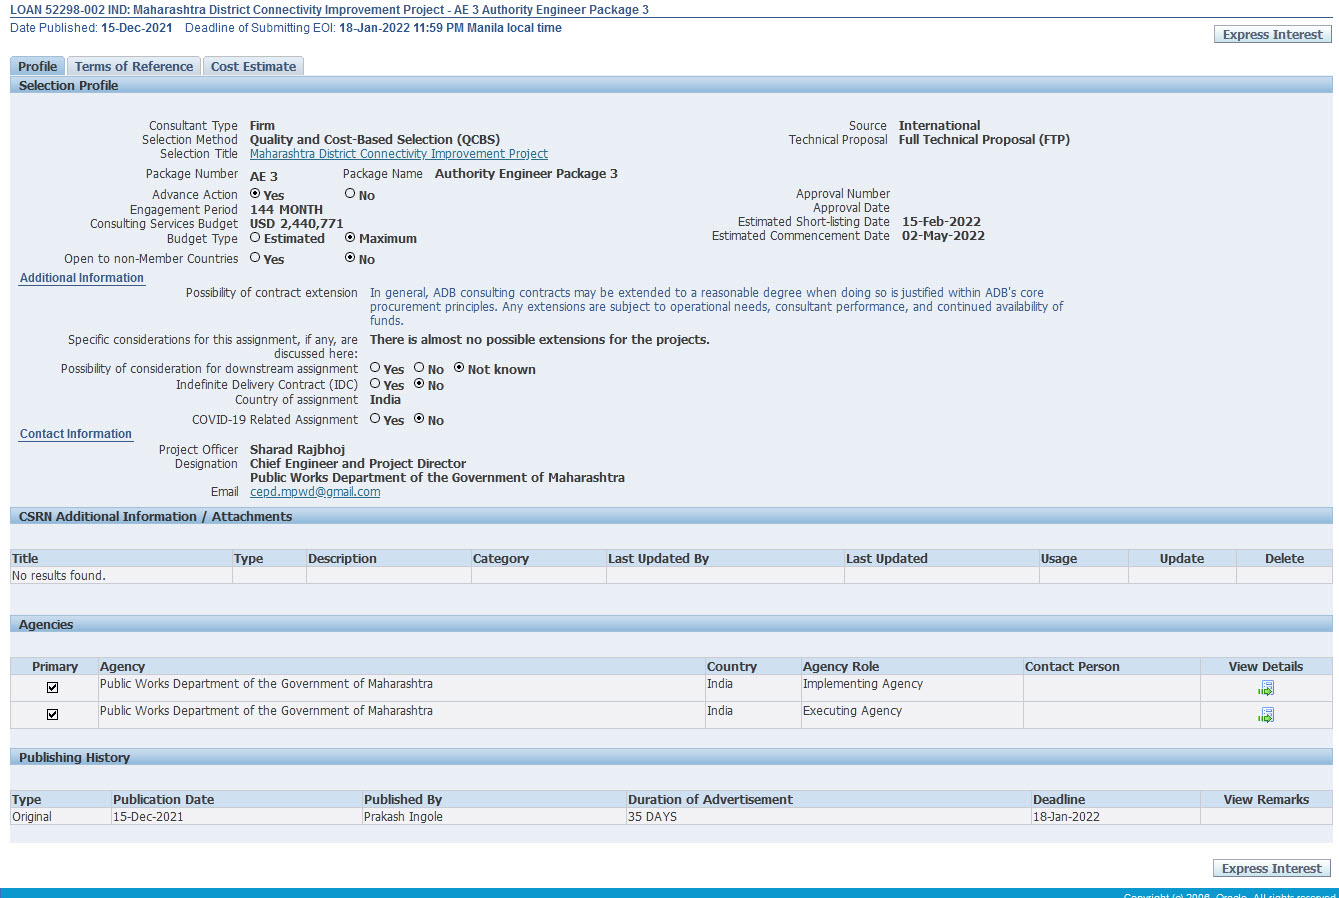This screenshot has width=1339, height=898.
Task: Toggle Primary checkbox for Executing Agency
Action: point(53,714)
